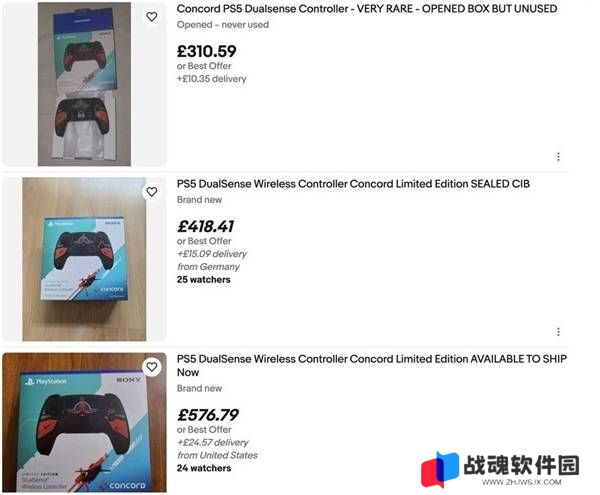The height and width of the screenshot is (495, 600).
Task: Click Best Offer under the £310.59 price
Action: (x=204, y=66)
